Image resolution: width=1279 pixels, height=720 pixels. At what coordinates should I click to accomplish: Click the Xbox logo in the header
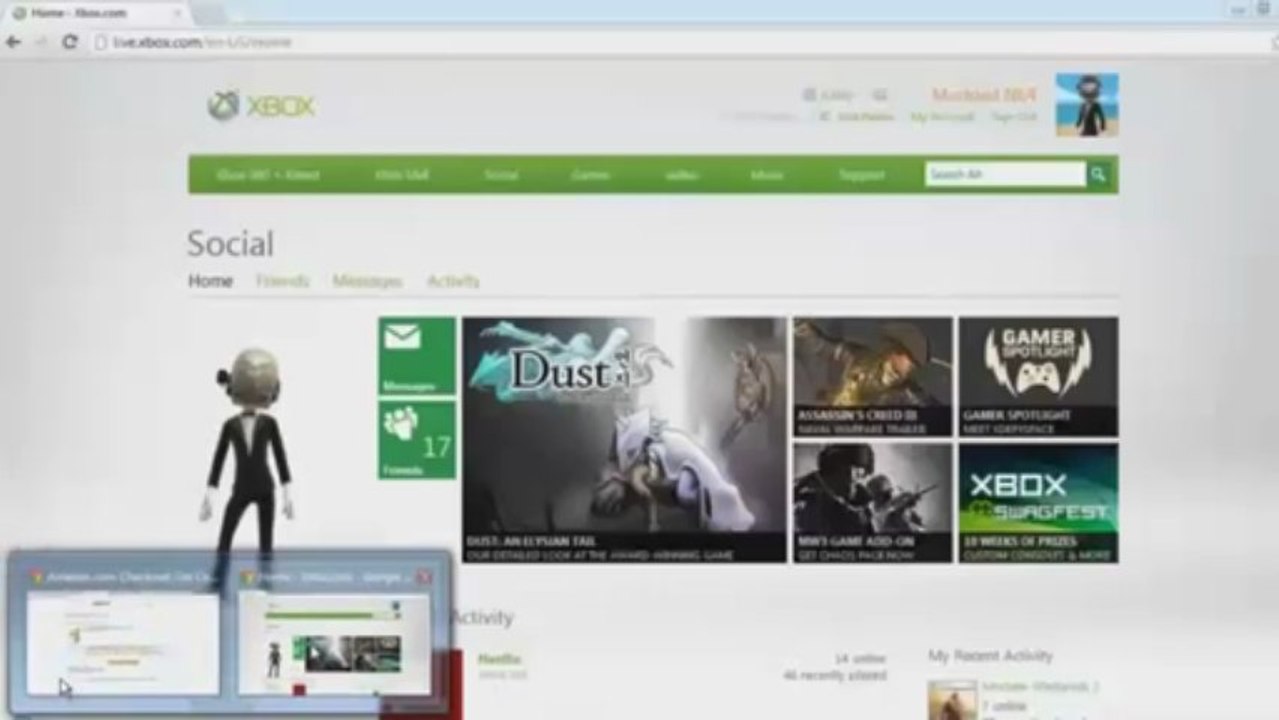pyautogui.click(x=261, y=106)
